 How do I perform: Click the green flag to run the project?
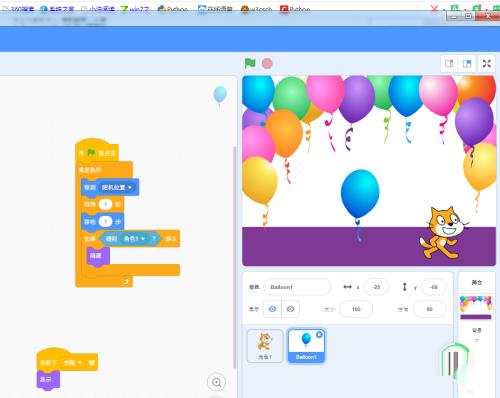click(250, 63)
